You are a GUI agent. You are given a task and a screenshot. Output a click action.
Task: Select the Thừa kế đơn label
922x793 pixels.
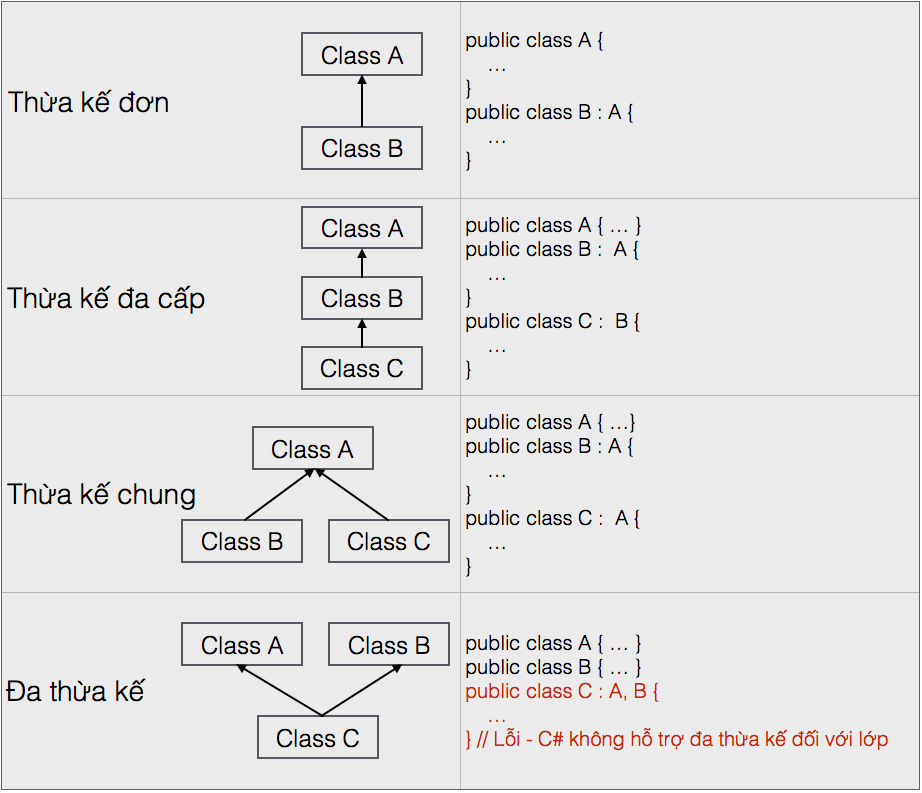89,102
